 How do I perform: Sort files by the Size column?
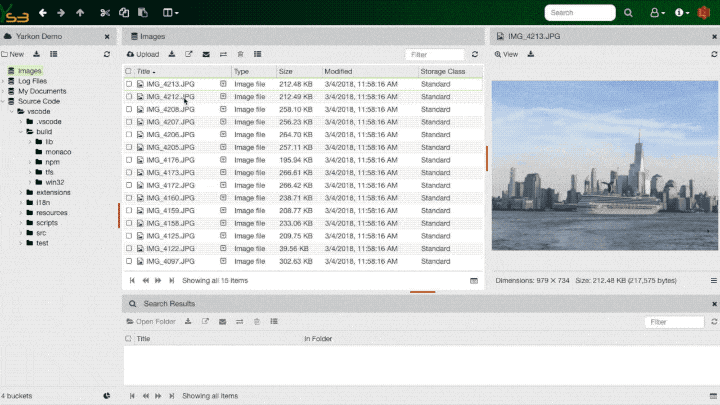click(x=286, y=72)
